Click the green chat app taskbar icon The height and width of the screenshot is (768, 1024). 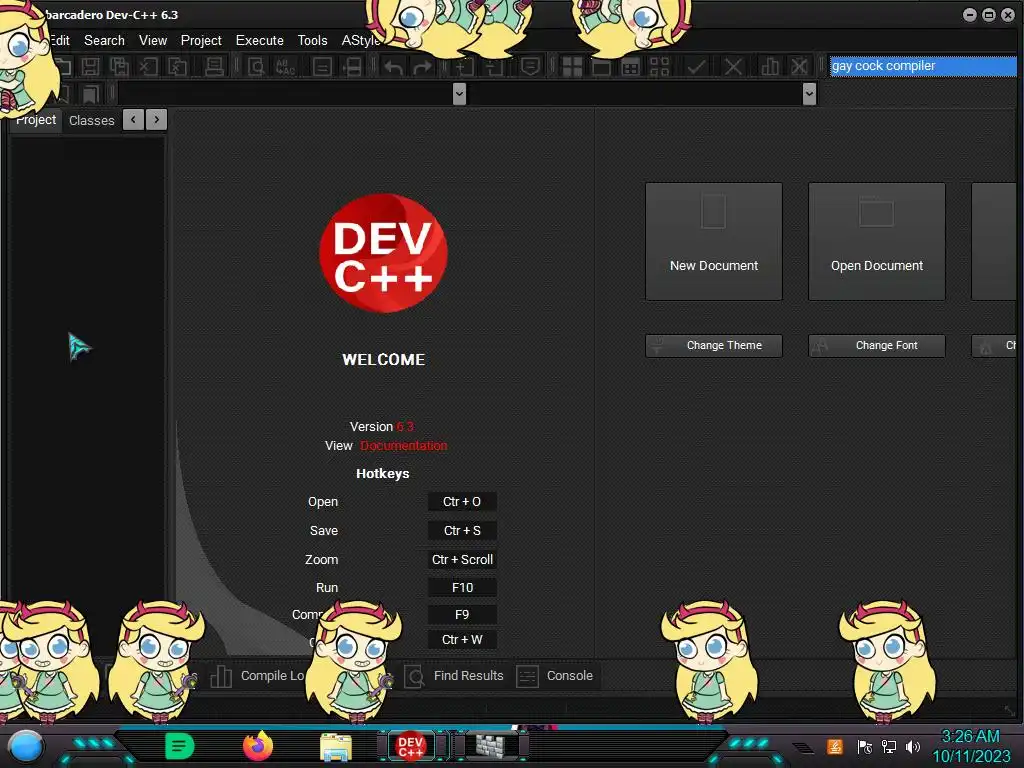pos(180,746)
